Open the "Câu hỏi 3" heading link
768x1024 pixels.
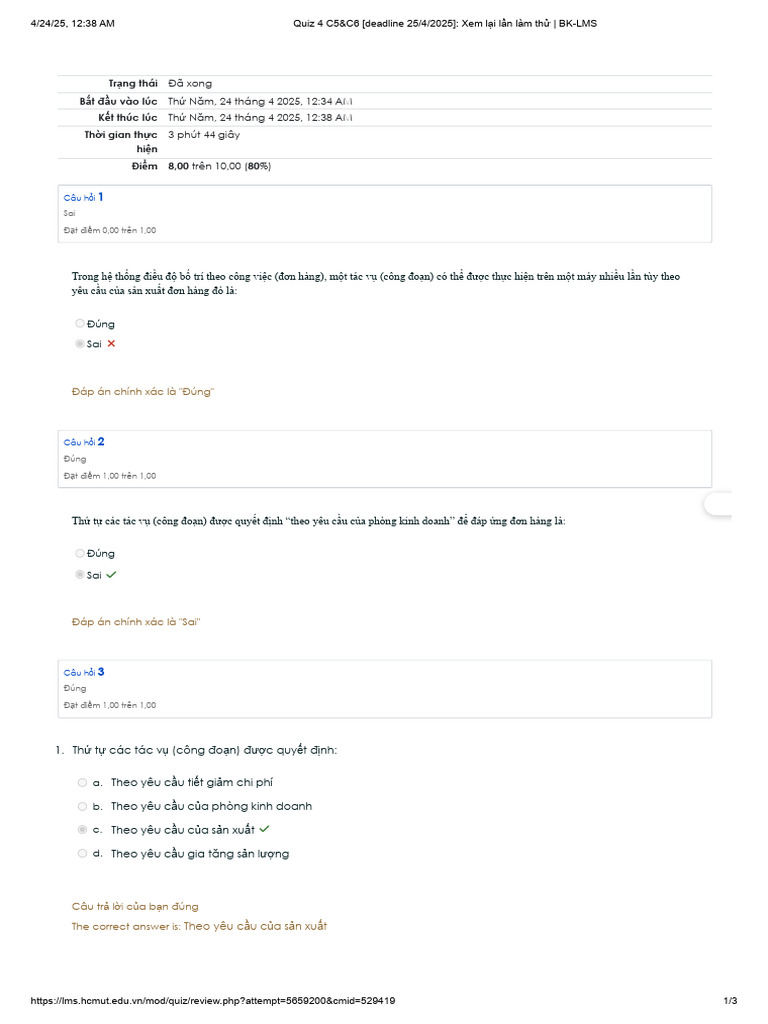pos(84,672)
